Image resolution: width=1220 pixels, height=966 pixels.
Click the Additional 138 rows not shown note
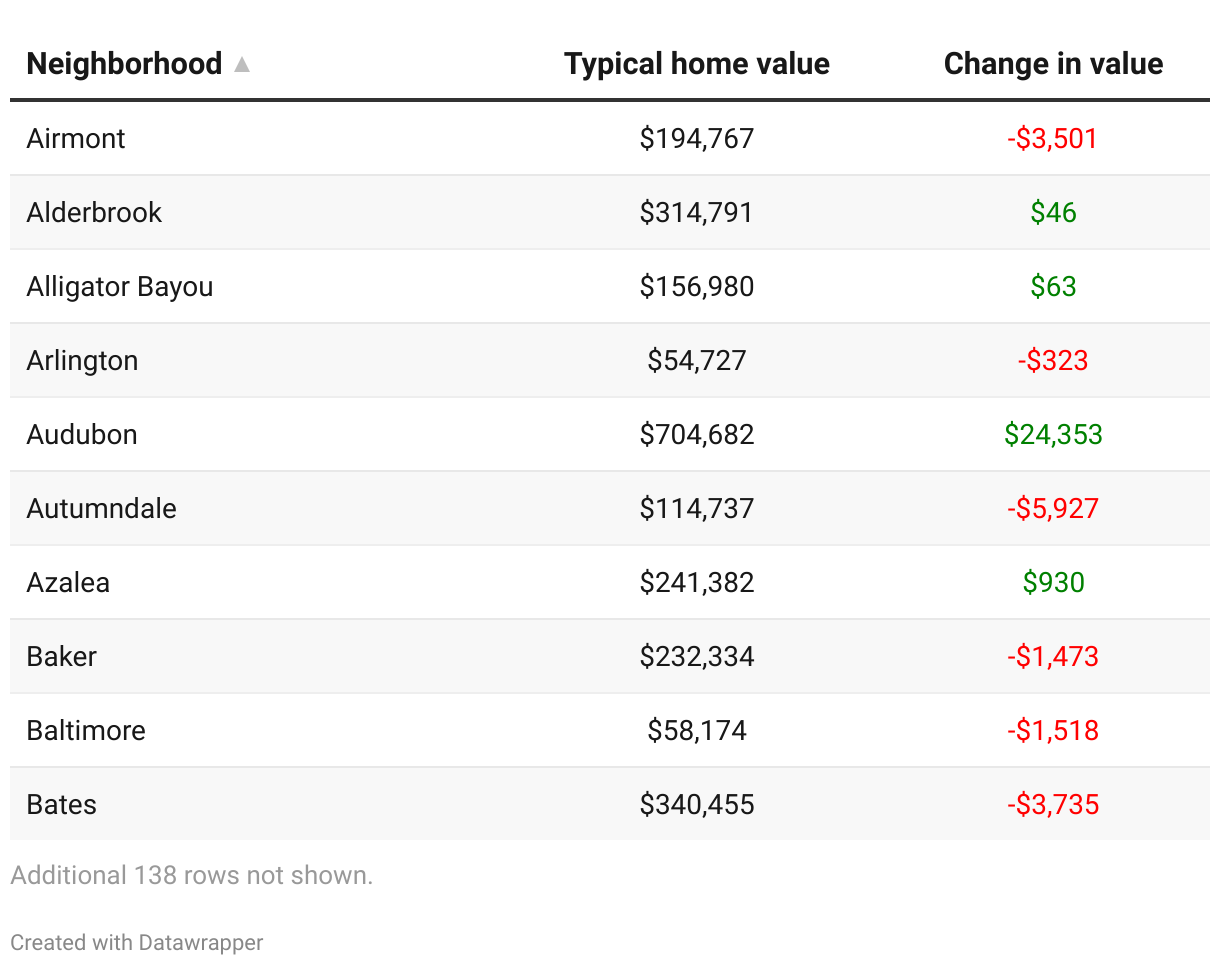click(x=191, y=875)
